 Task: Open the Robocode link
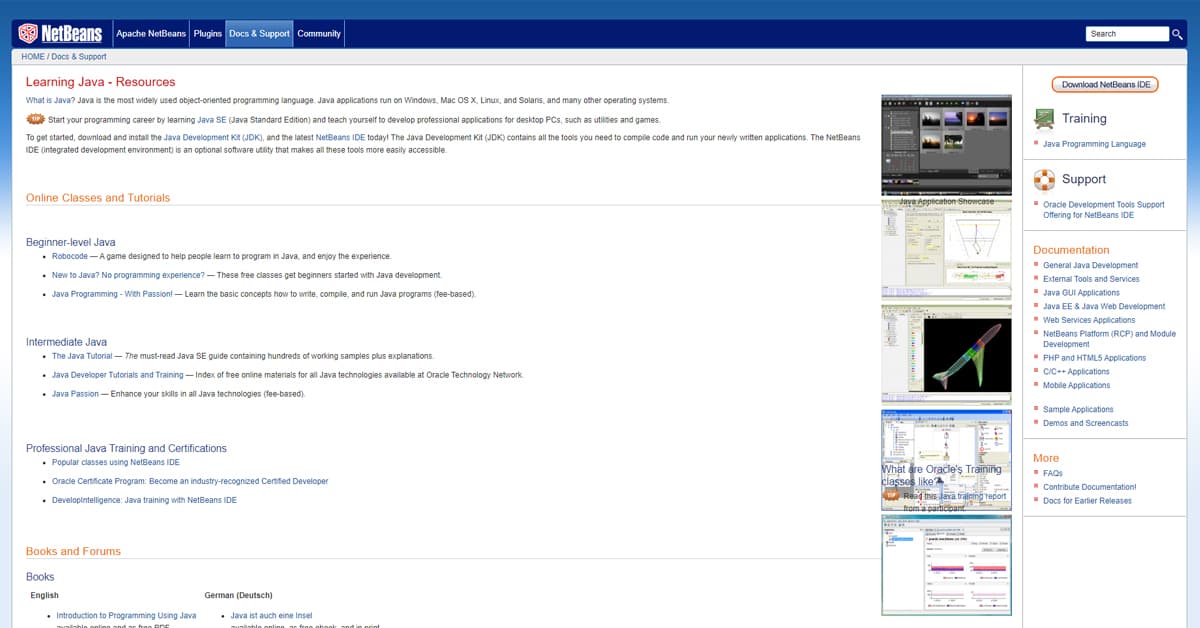point(69,256)
